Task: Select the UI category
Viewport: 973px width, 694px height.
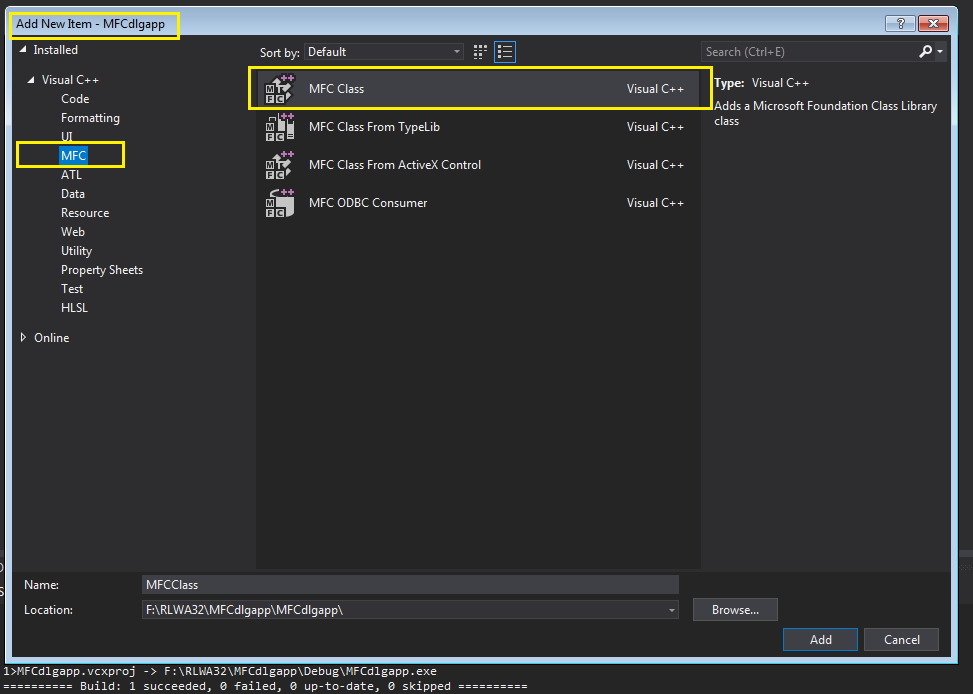Action: (x=66, y=137)
